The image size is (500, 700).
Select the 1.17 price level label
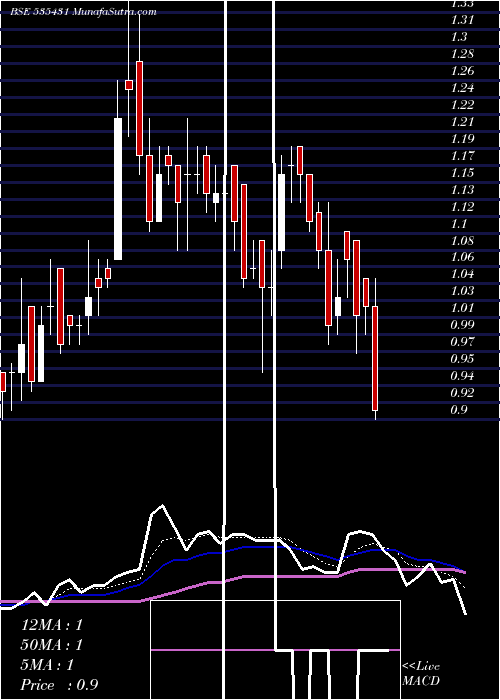click(x=462, y=155)
